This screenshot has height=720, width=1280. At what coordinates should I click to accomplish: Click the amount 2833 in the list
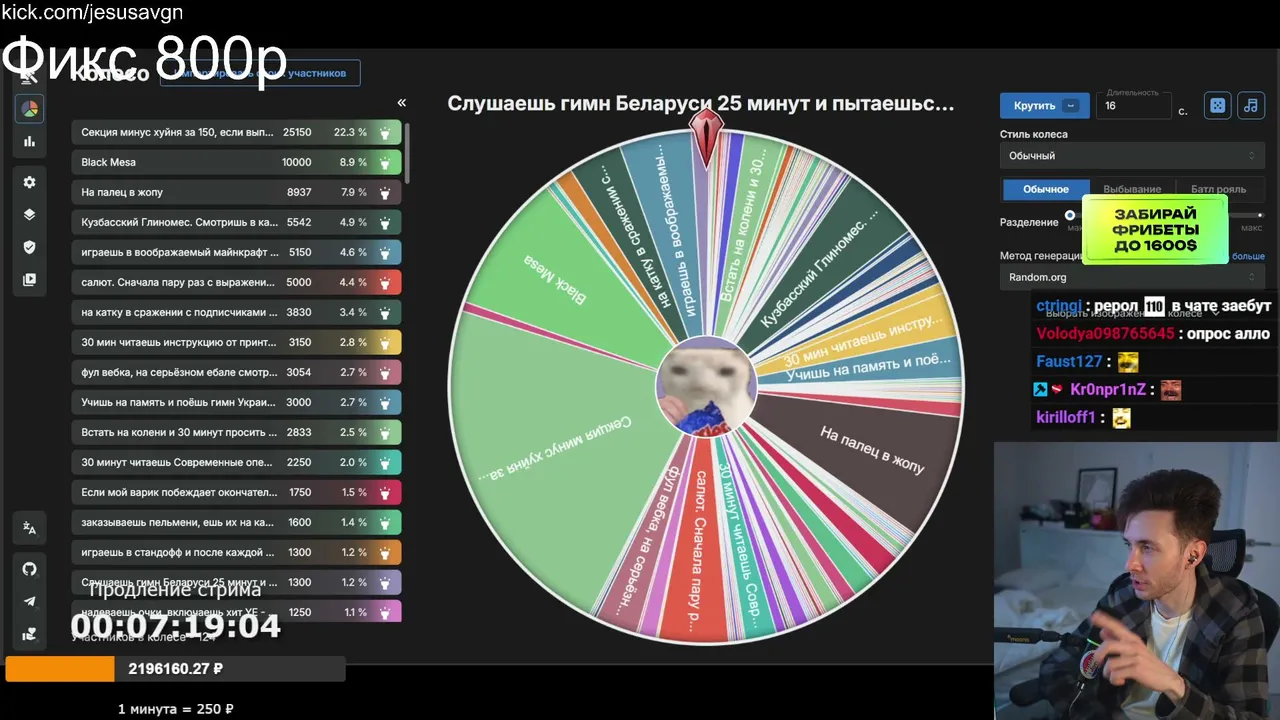(298, 432)
